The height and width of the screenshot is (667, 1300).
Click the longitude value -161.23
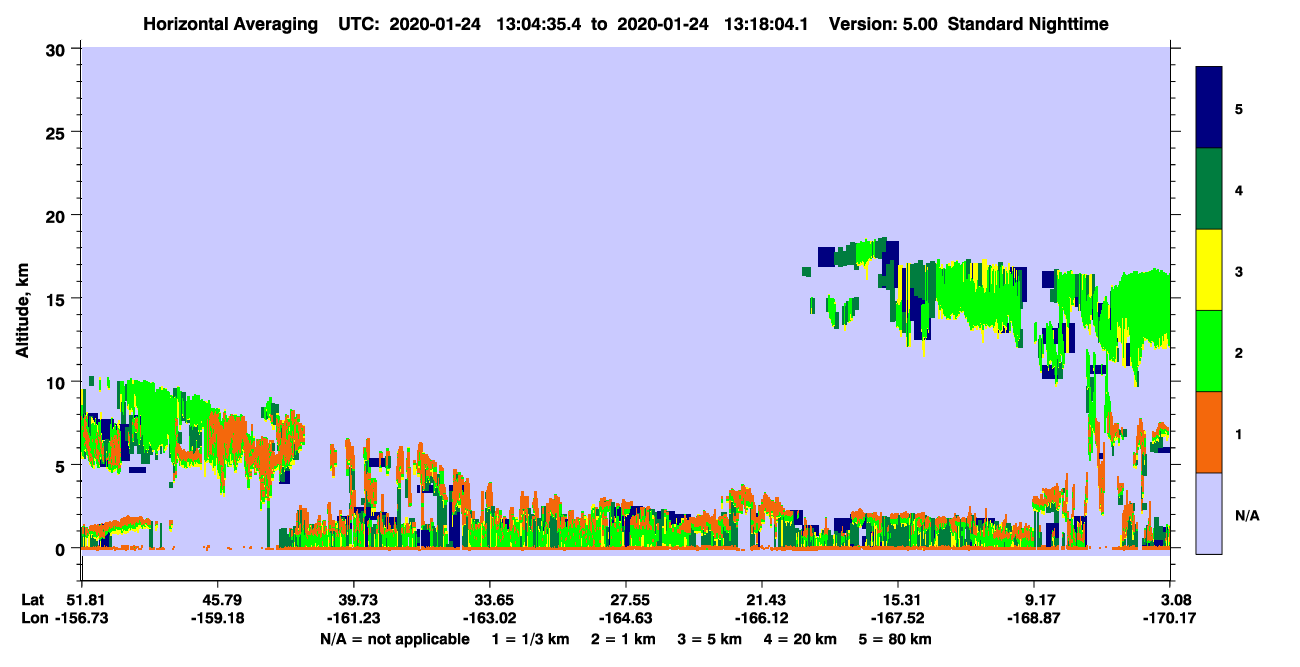coord(353,618)
